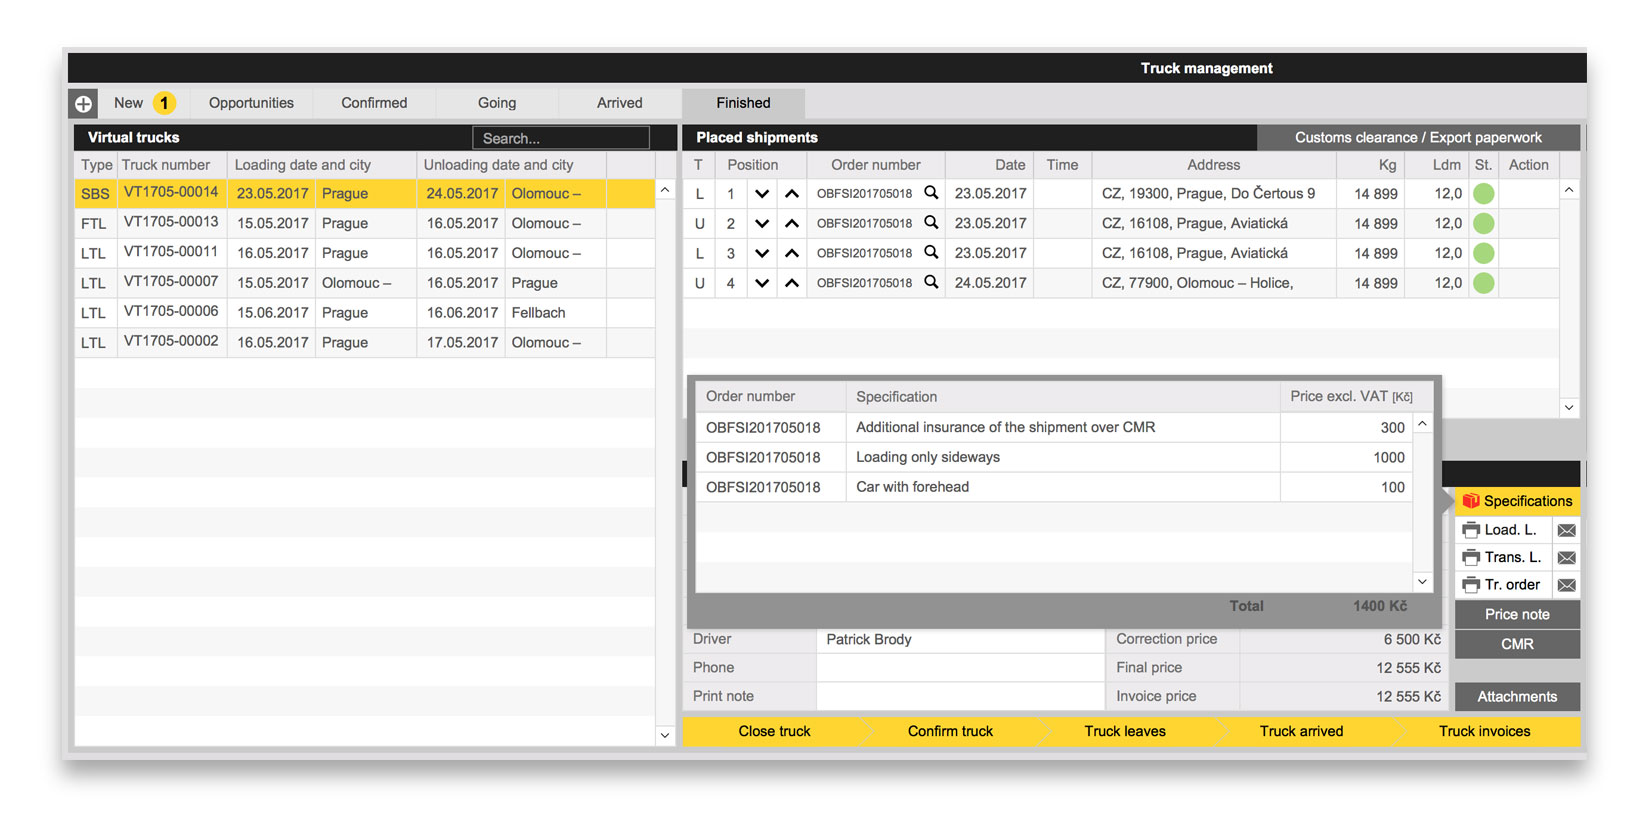Print the Load. L. document
Viewport: 1650px width, 838px height.
1471,530
